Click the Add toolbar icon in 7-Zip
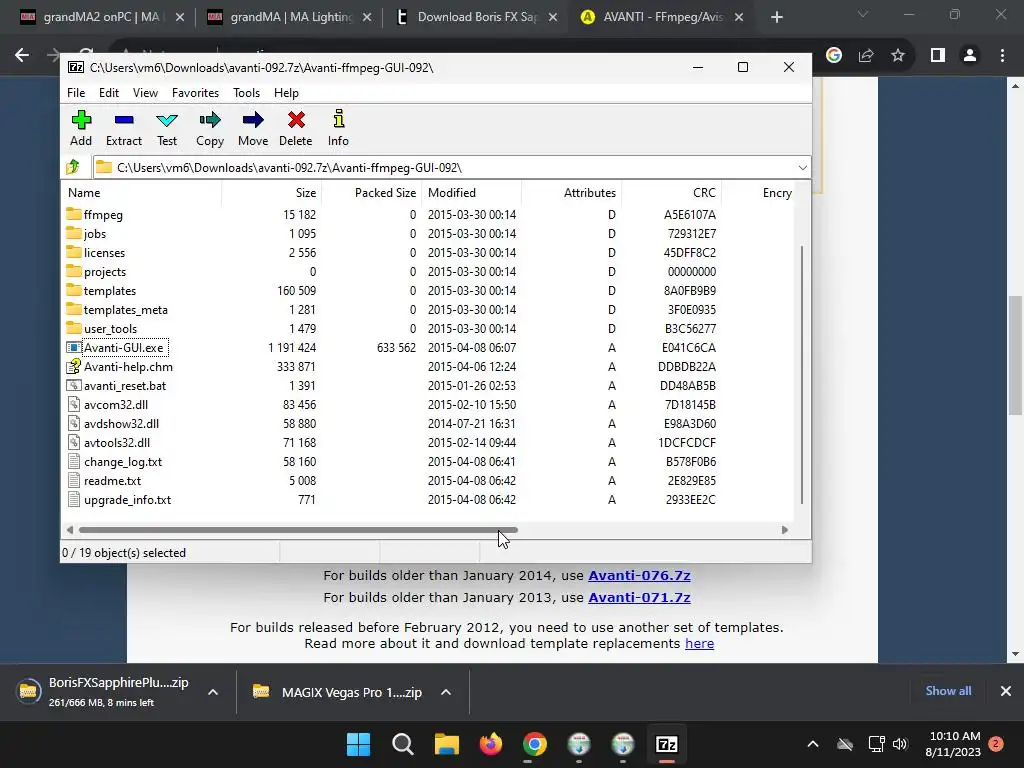This screenshot has width=1024, height=768. 81,120
